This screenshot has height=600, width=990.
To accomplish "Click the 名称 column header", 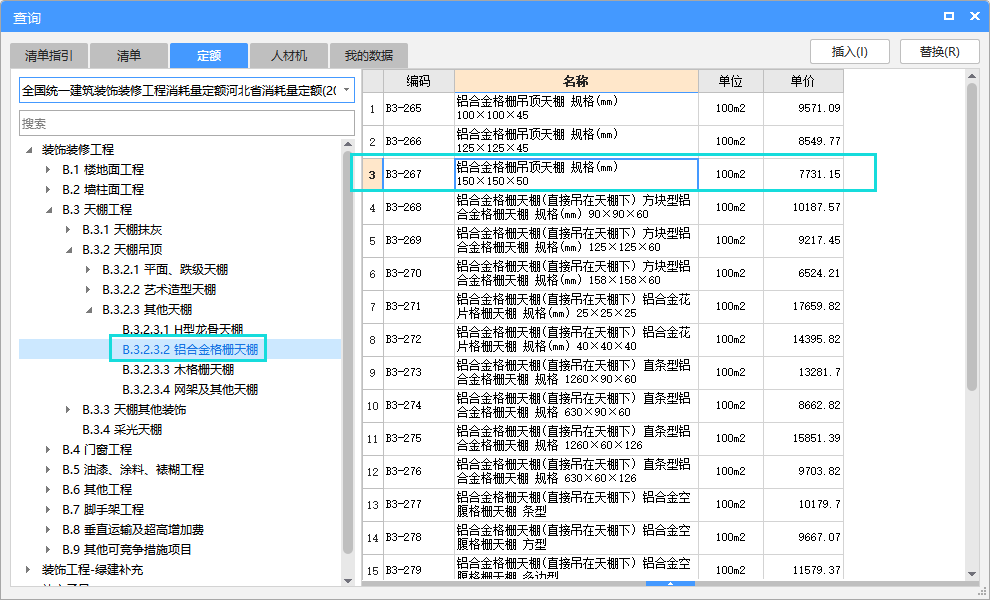I will (x=576, y=81).
